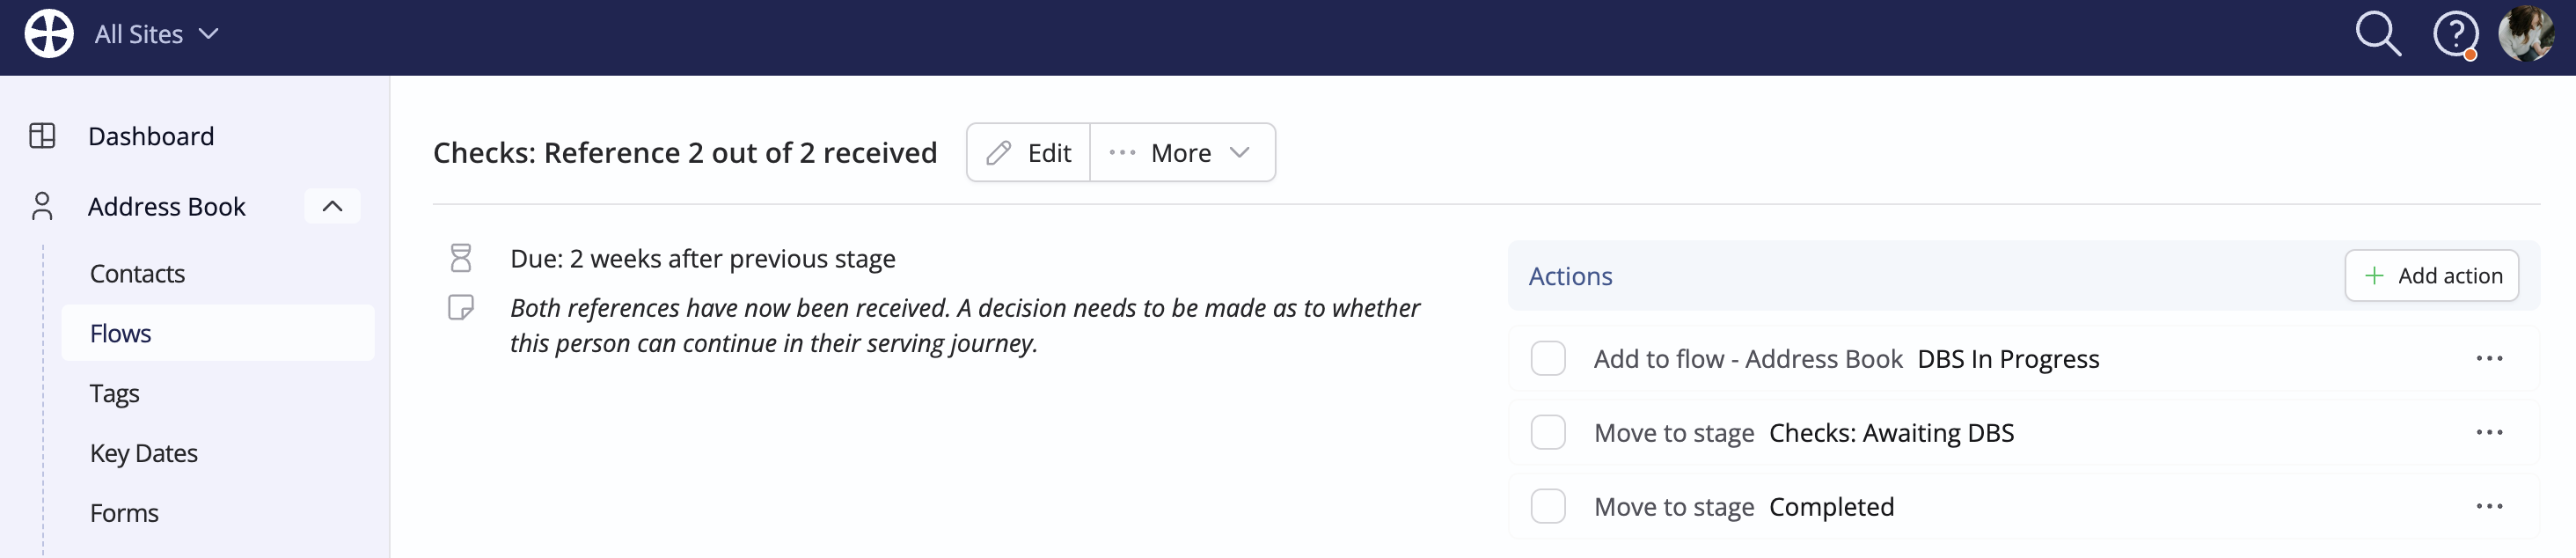Click the user profile avatar
The image size is (2576, 558).
point(2526,34)
